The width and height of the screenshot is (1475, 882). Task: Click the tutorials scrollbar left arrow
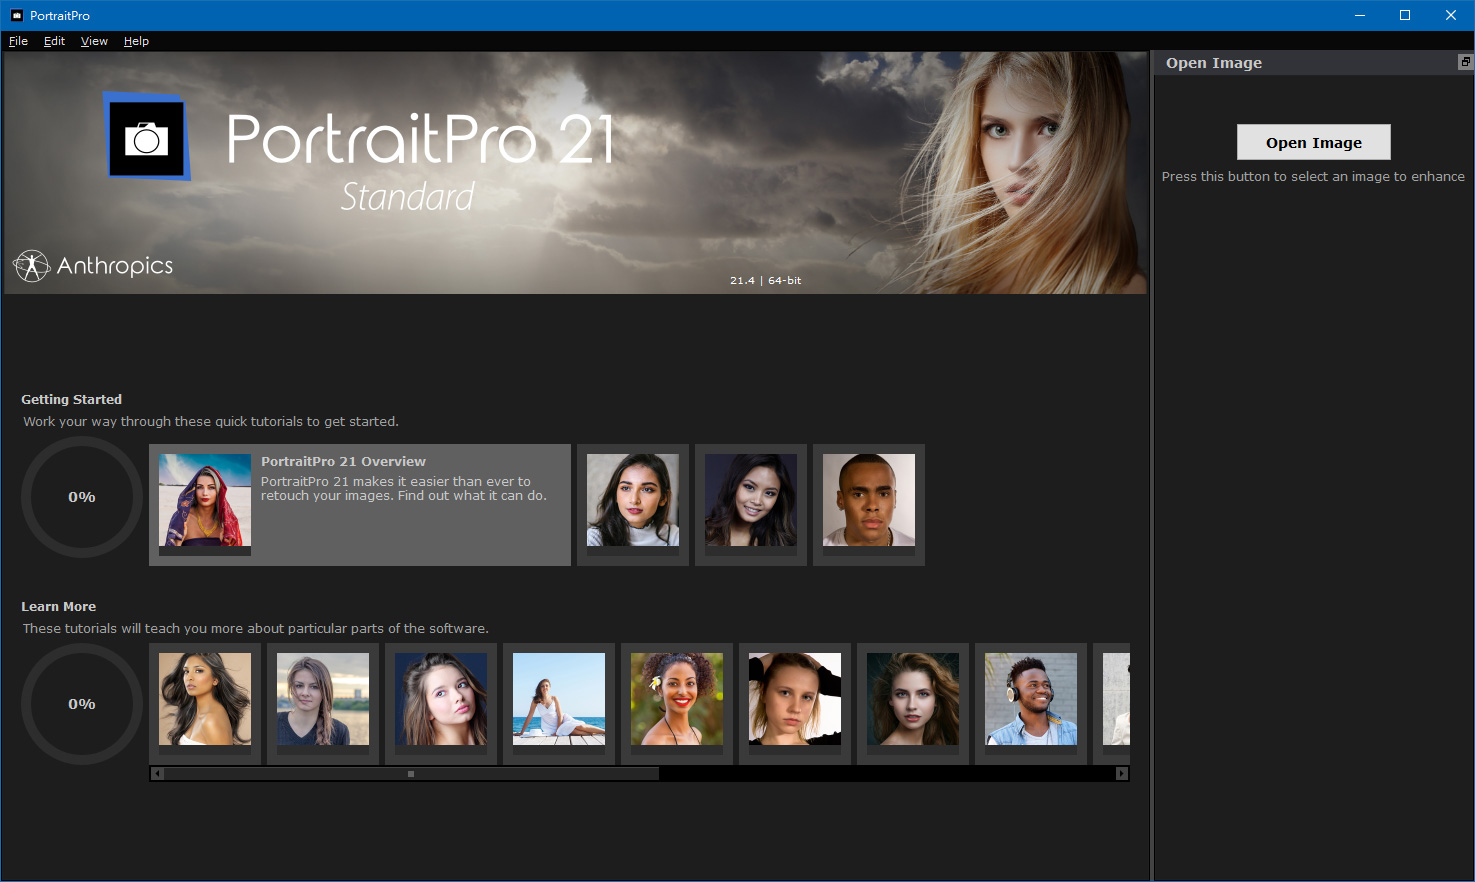click(x=157, y=773)
